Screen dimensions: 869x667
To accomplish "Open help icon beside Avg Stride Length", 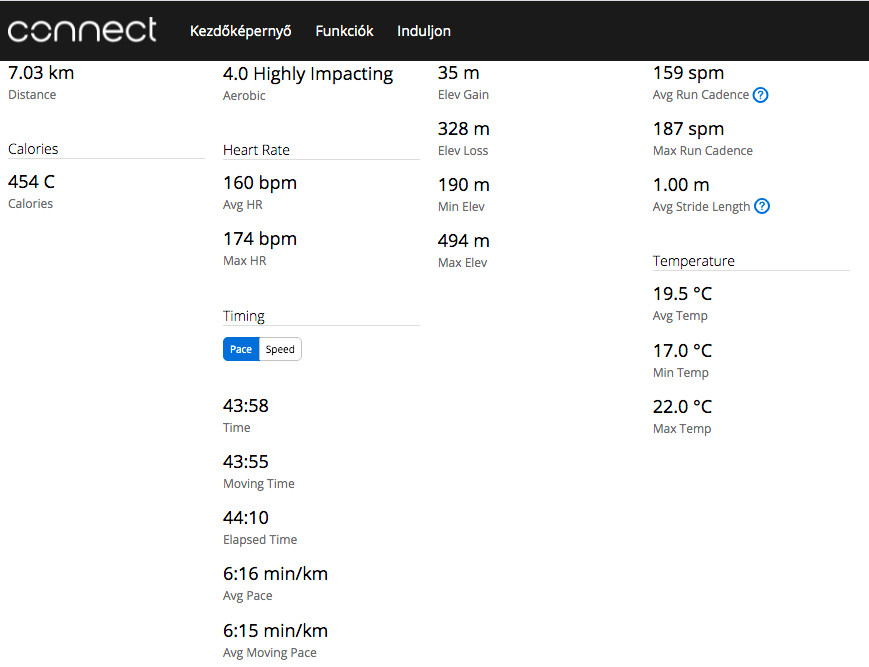I will [762, 207].
